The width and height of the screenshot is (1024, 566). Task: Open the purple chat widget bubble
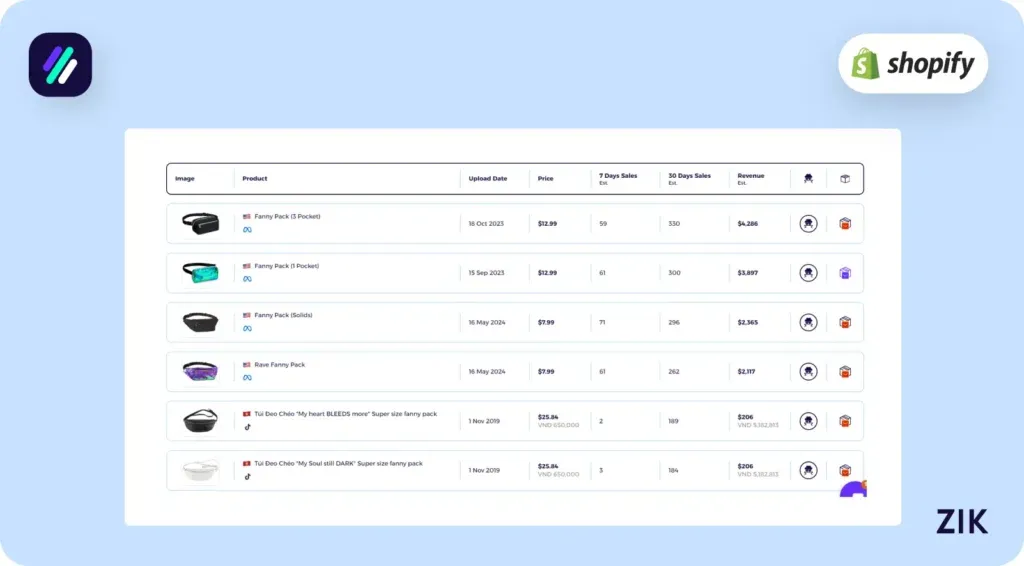tap(854, 490)
